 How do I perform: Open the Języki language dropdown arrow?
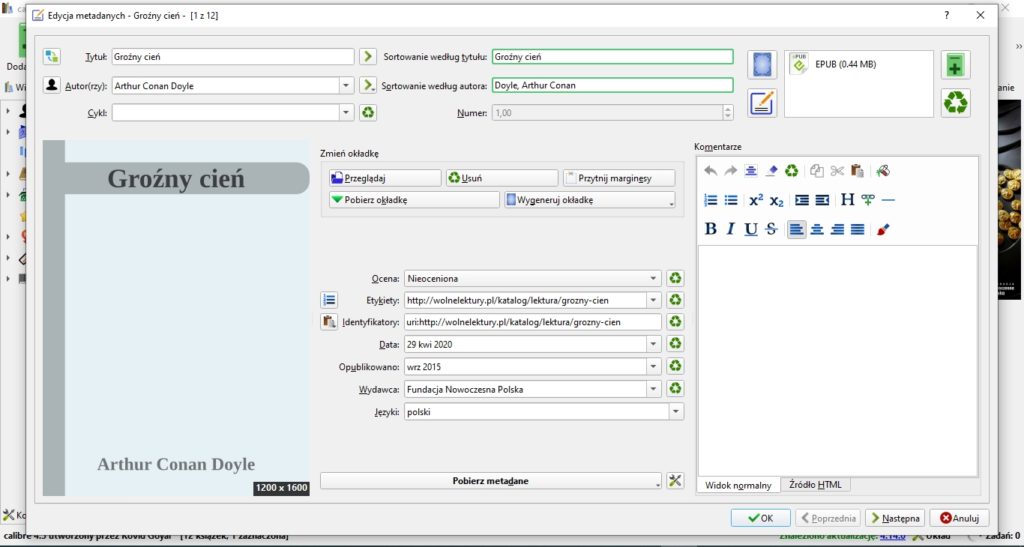pos(676,412)
